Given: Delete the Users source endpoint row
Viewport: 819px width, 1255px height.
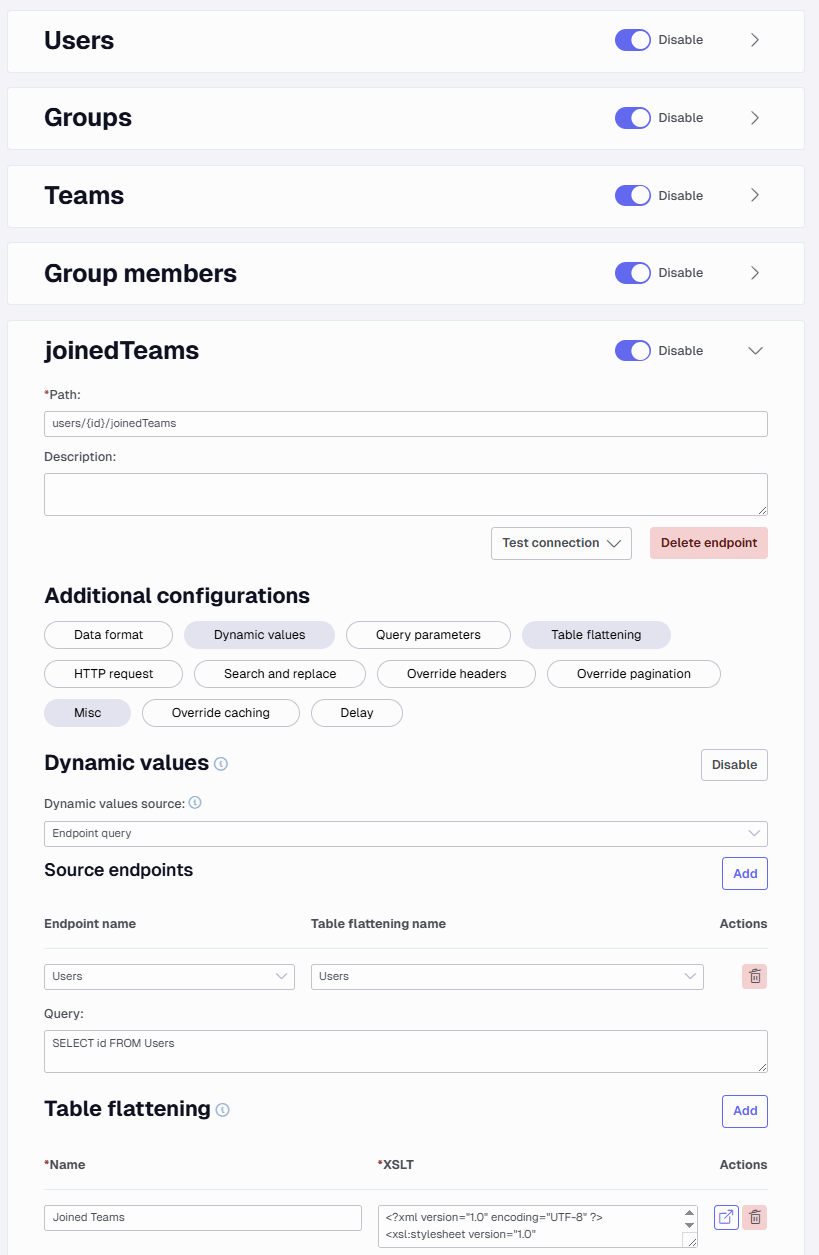Looking at the screenshot, I should click(755, 976).
